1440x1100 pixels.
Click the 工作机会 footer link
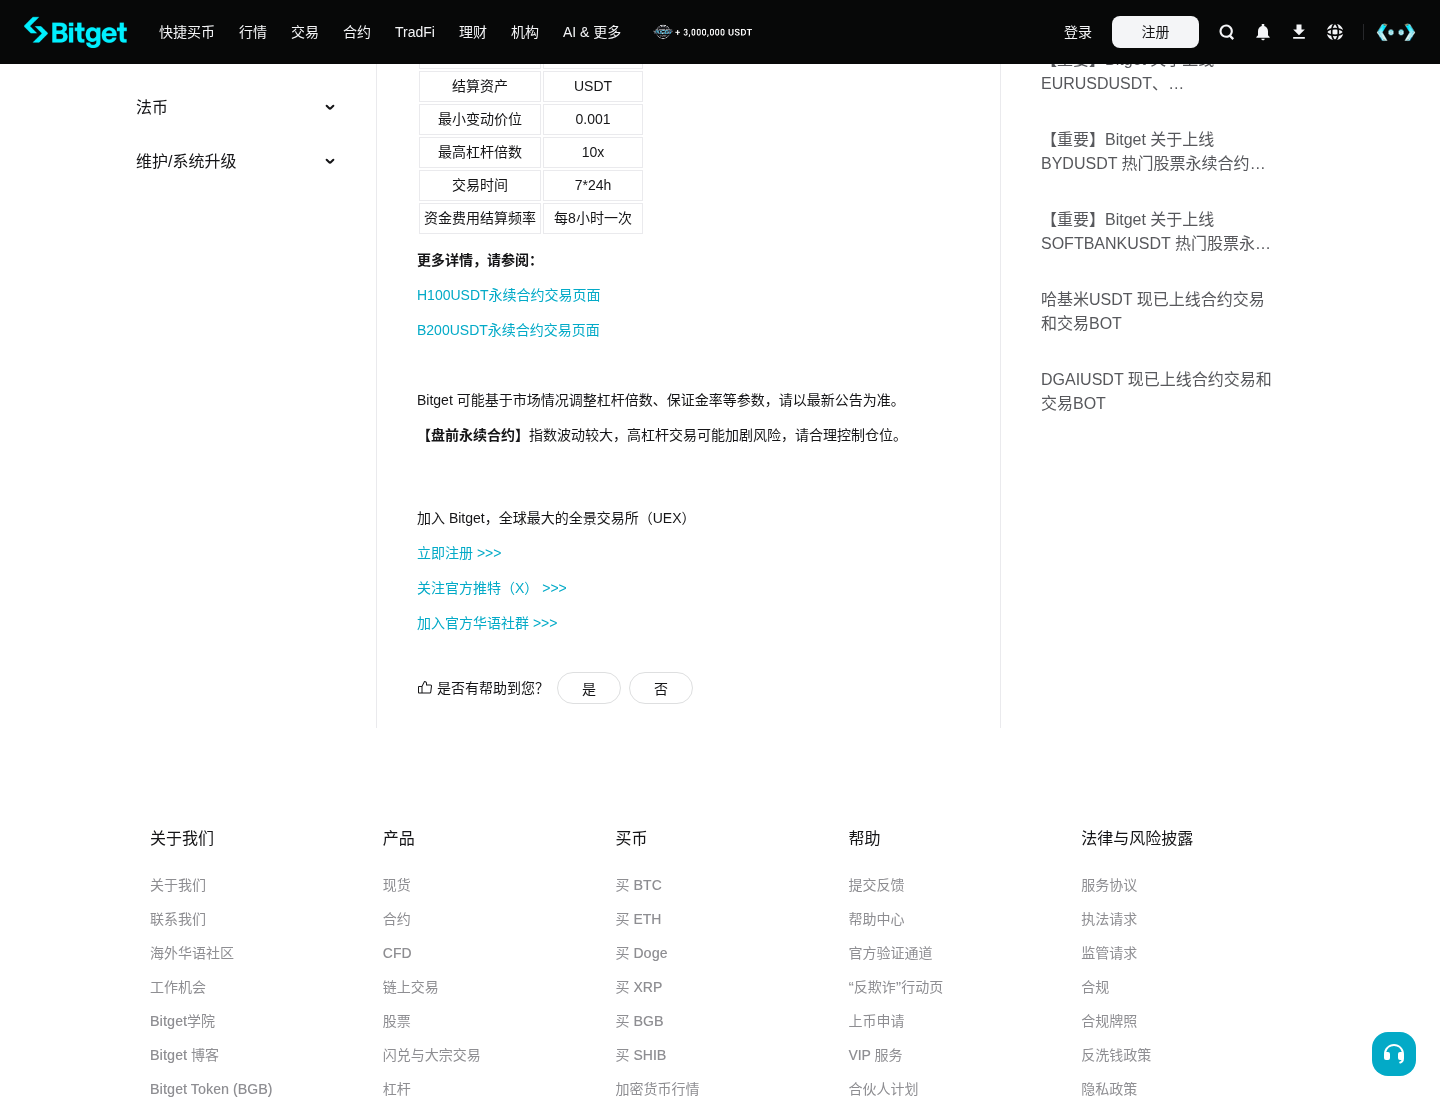(178, 987)
